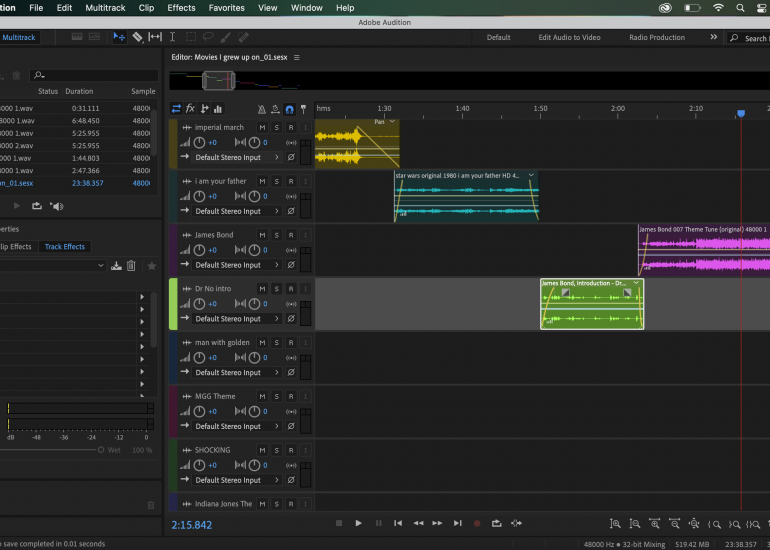Toggle loop playback in transport
Image resolution: width=770 pixels, height=550 pixels.
(x=497, y=523)
